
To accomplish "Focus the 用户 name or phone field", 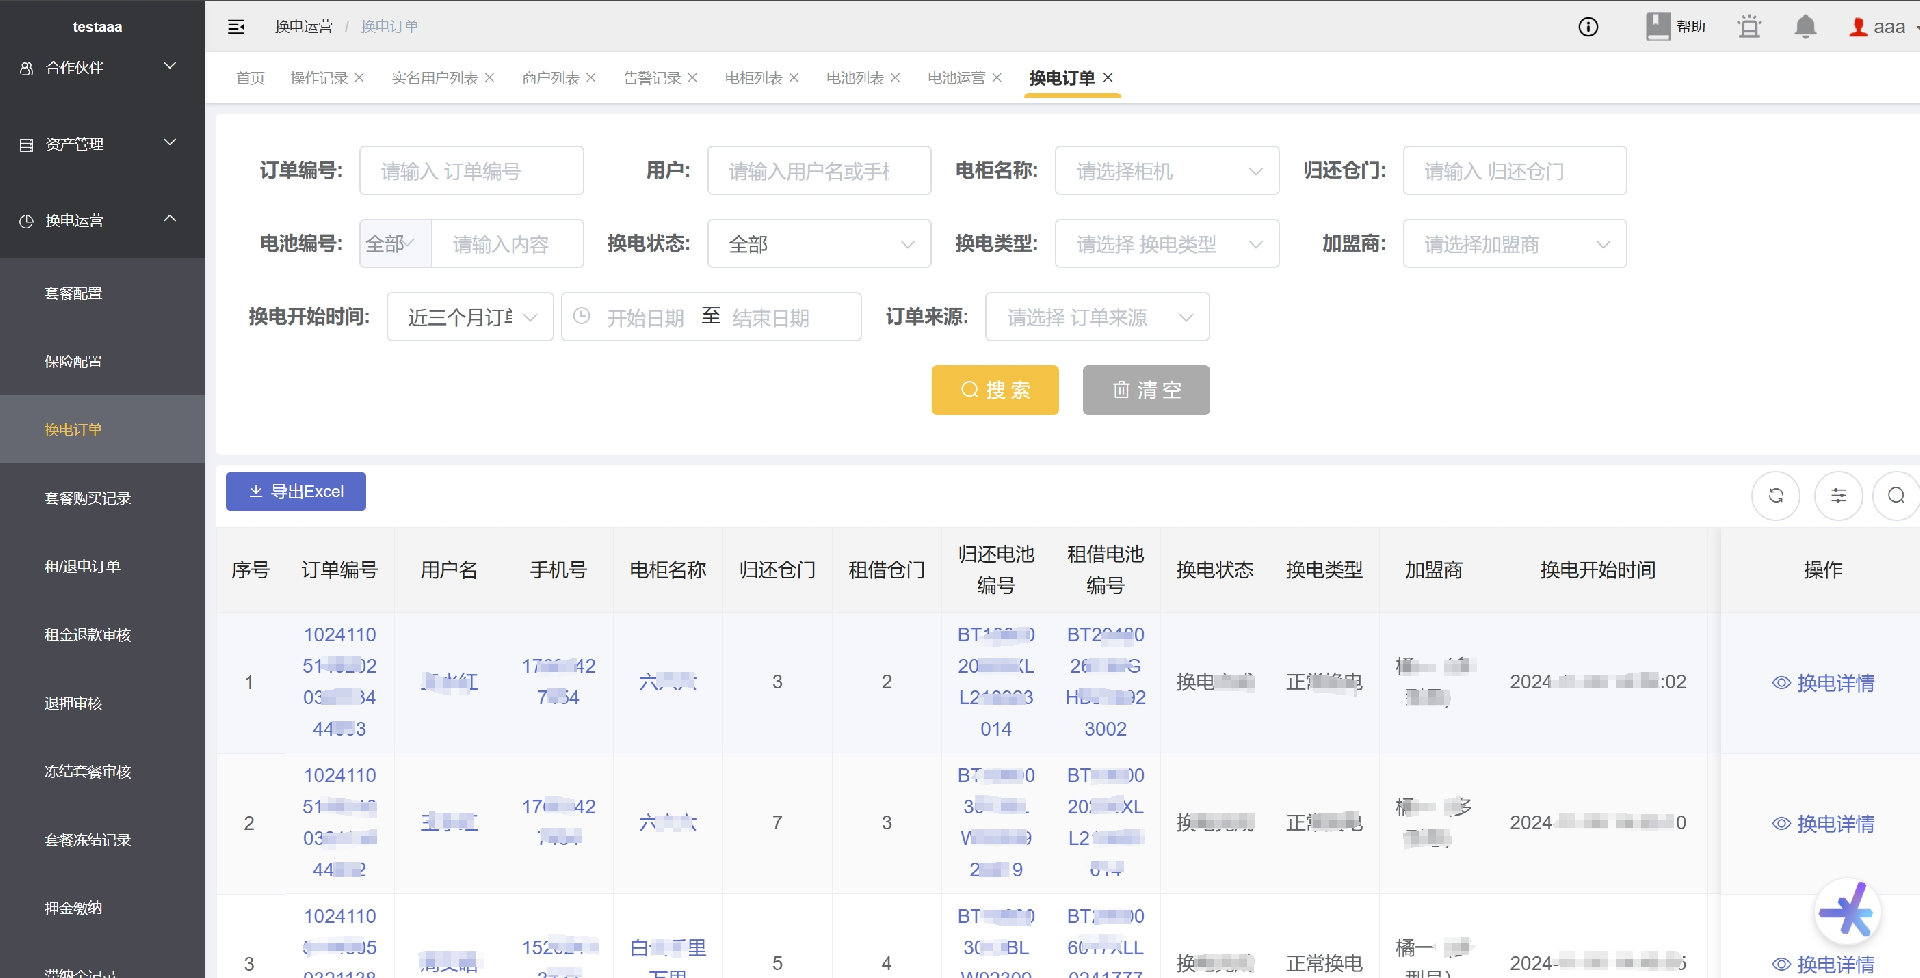I will pos(819,171).
